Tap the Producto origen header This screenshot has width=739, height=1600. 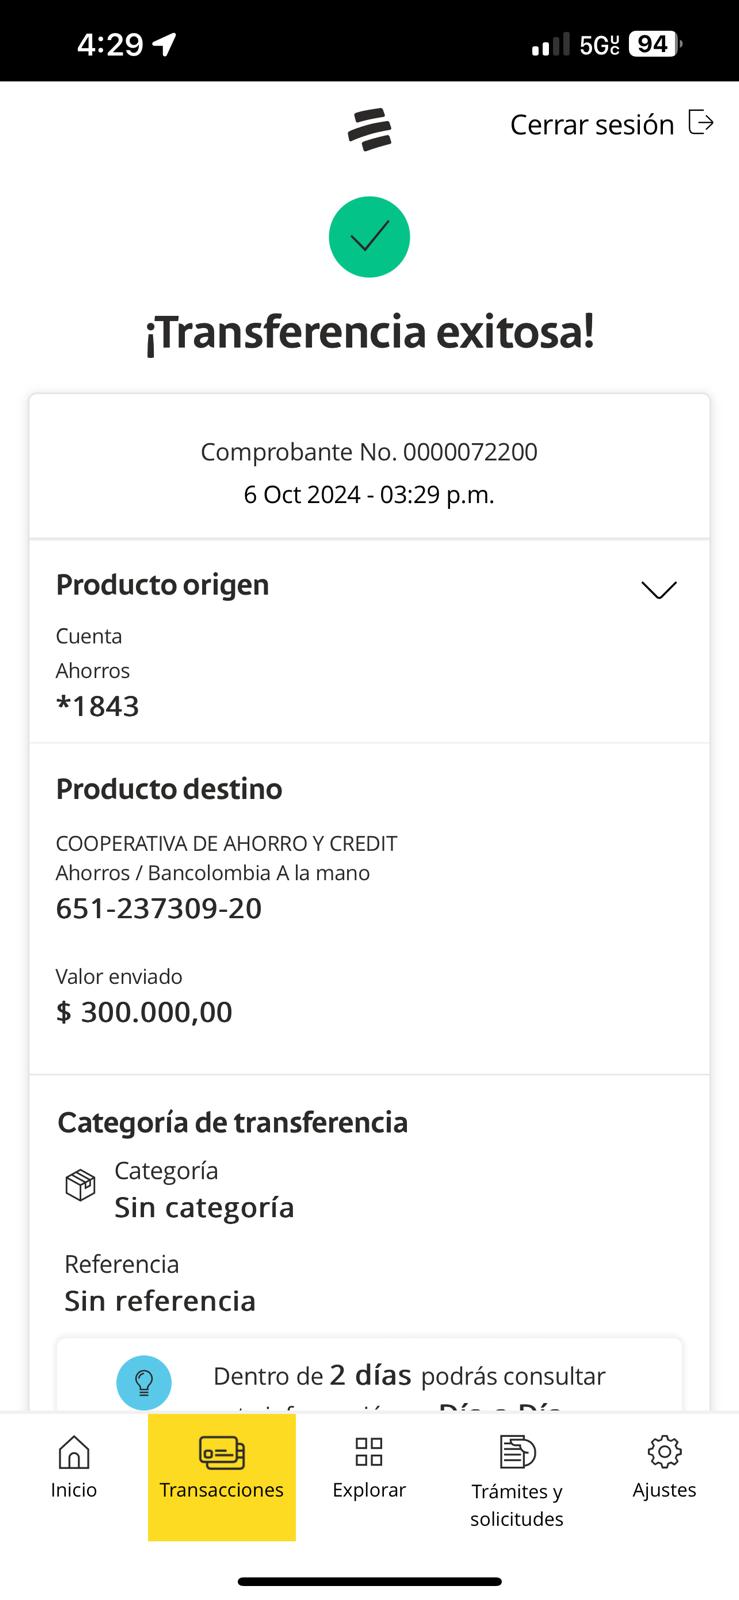[x=162, y=585]
